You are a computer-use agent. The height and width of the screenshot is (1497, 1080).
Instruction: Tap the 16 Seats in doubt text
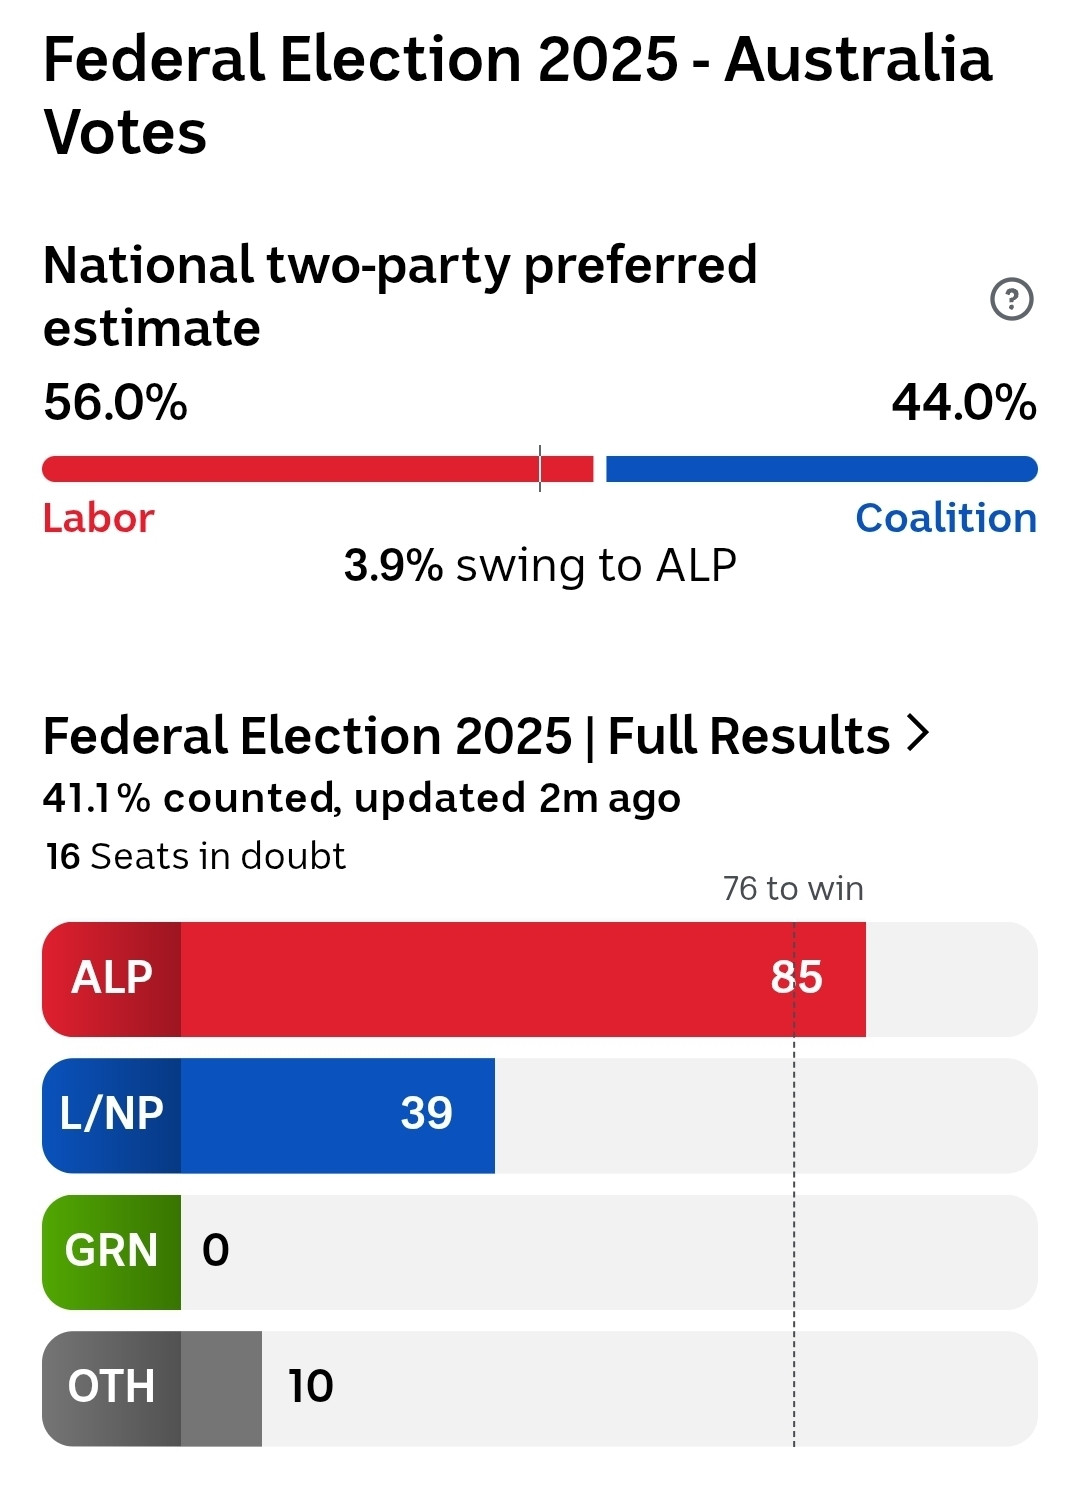[195, 856]
